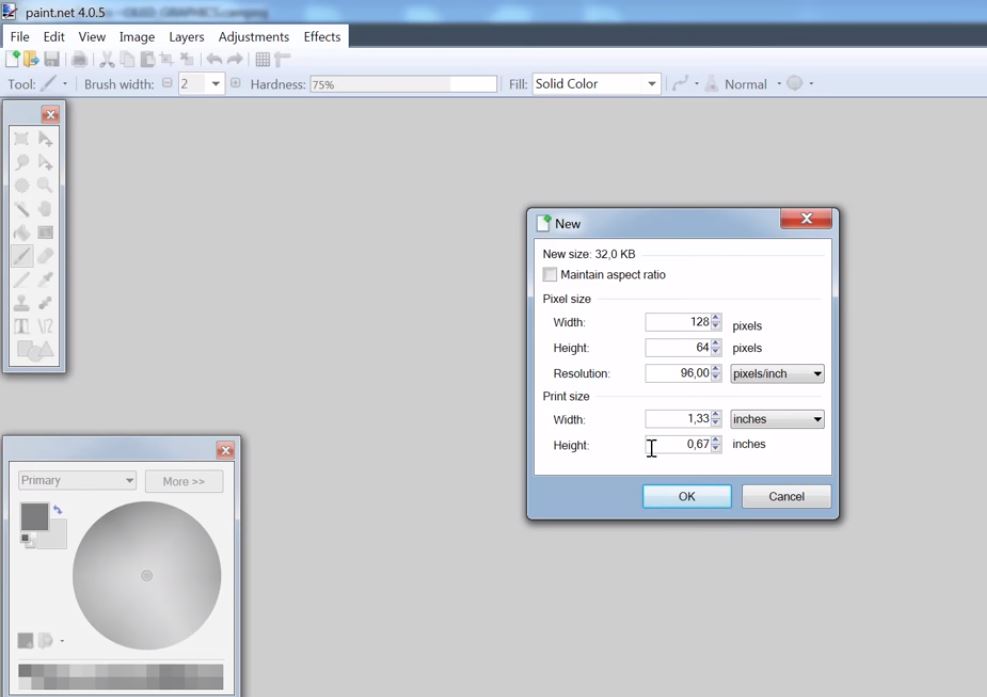
Task: Open the Layers menu
Action: click(186, 37)
